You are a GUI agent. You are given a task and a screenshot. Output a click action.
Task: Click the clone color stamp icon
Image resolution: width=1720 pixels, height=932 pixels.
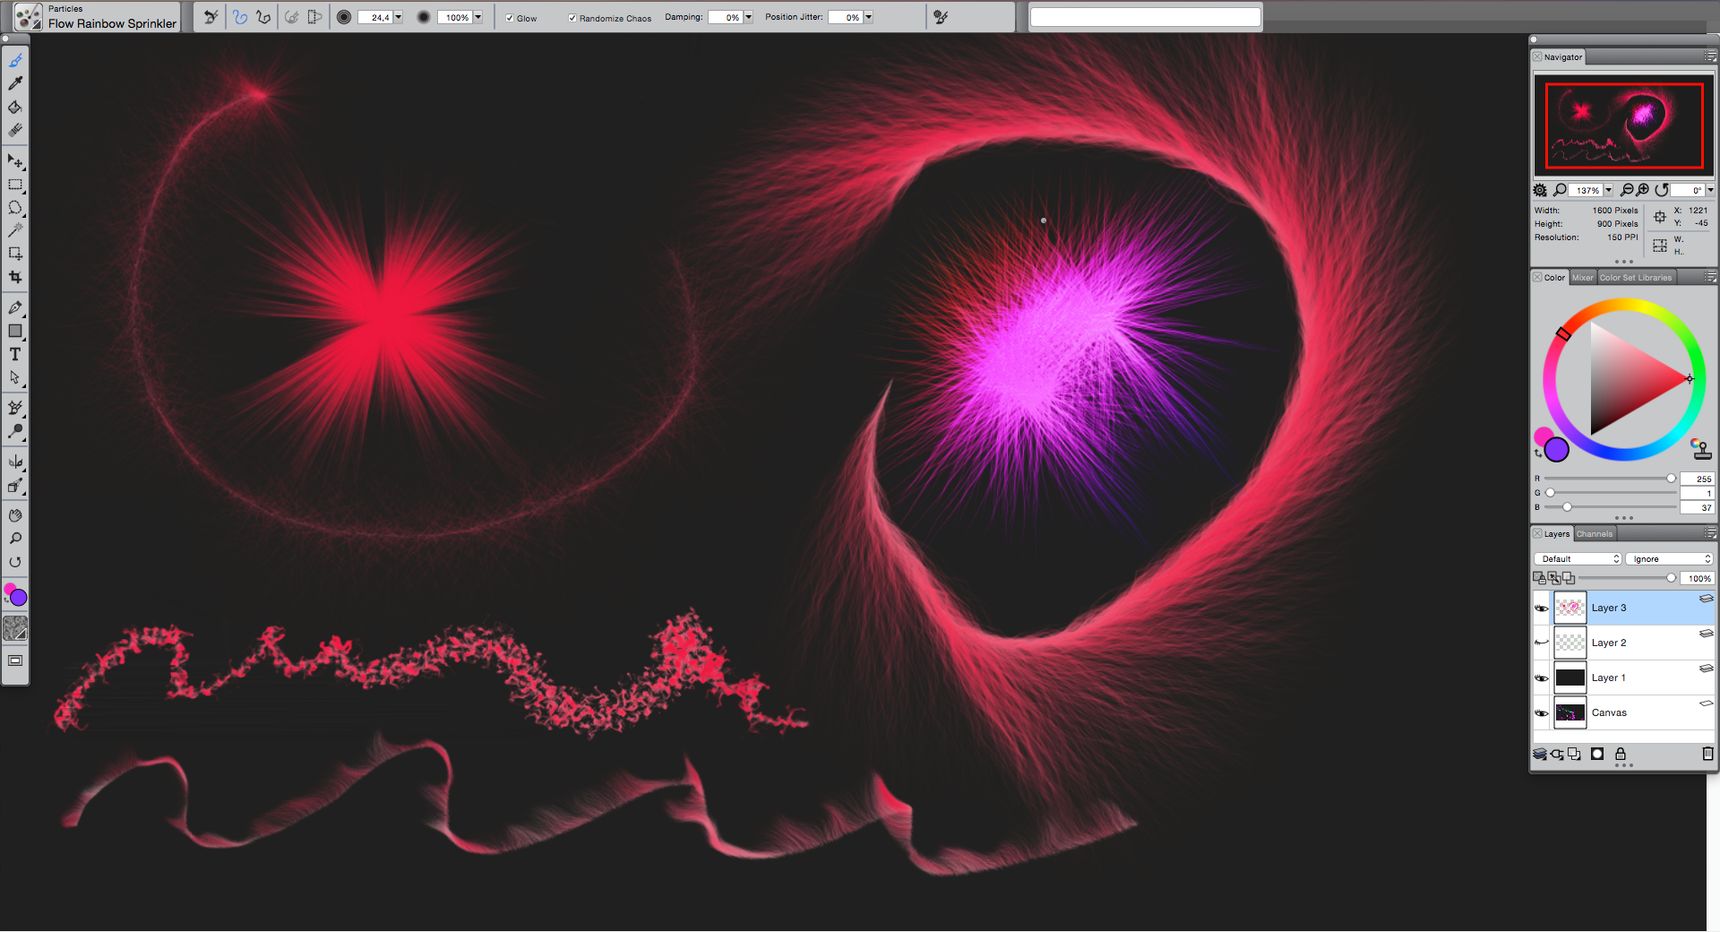pyautogui.click(x=1700, y=447)
